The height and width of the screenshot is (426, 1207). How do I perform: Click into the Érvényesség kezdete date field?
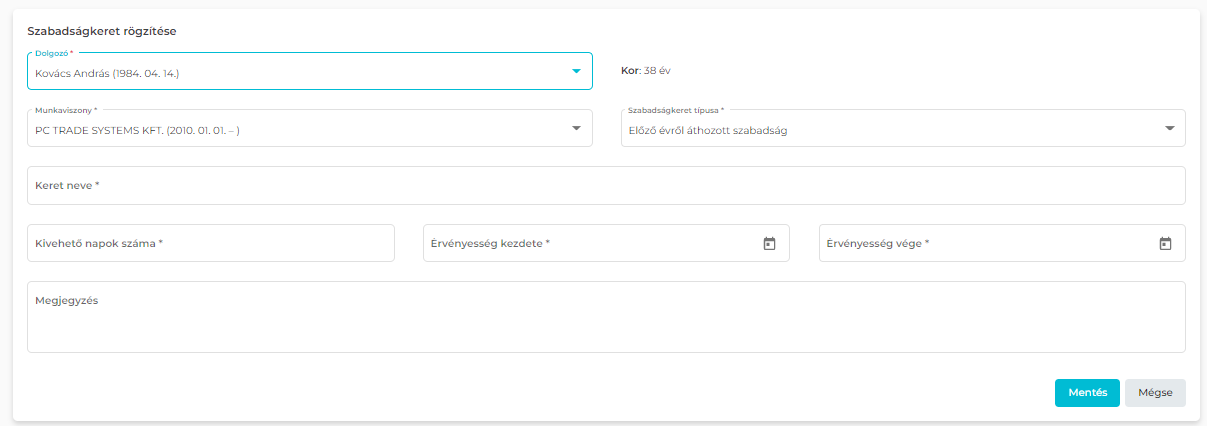(x=590, y=243)
